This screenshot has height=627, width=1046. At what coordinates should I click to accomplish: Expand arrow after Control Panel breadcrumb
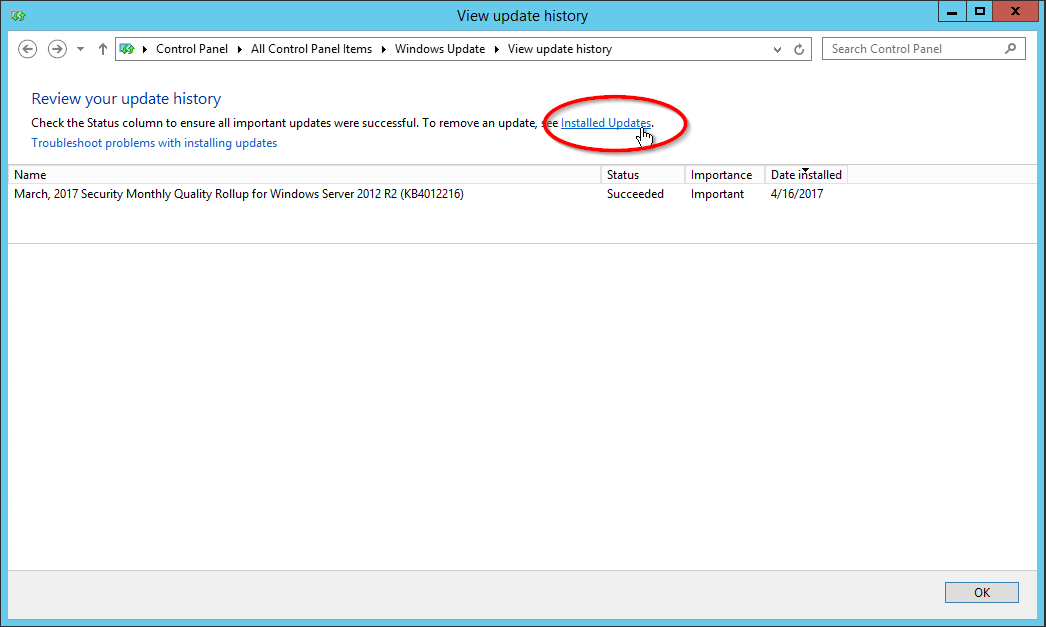(x=239, y=49)
